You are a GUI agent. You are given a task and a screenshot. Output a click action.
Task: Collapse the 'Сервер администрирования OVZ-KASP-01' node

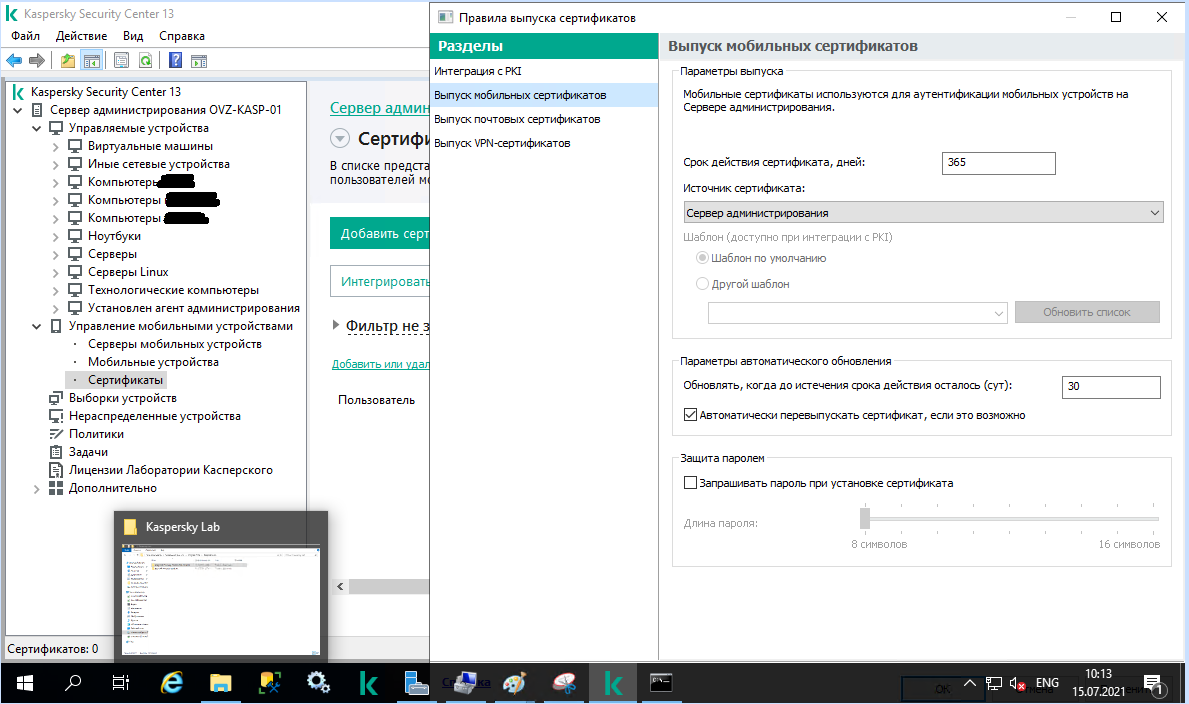pyautogui.click(x=17, y=110)
